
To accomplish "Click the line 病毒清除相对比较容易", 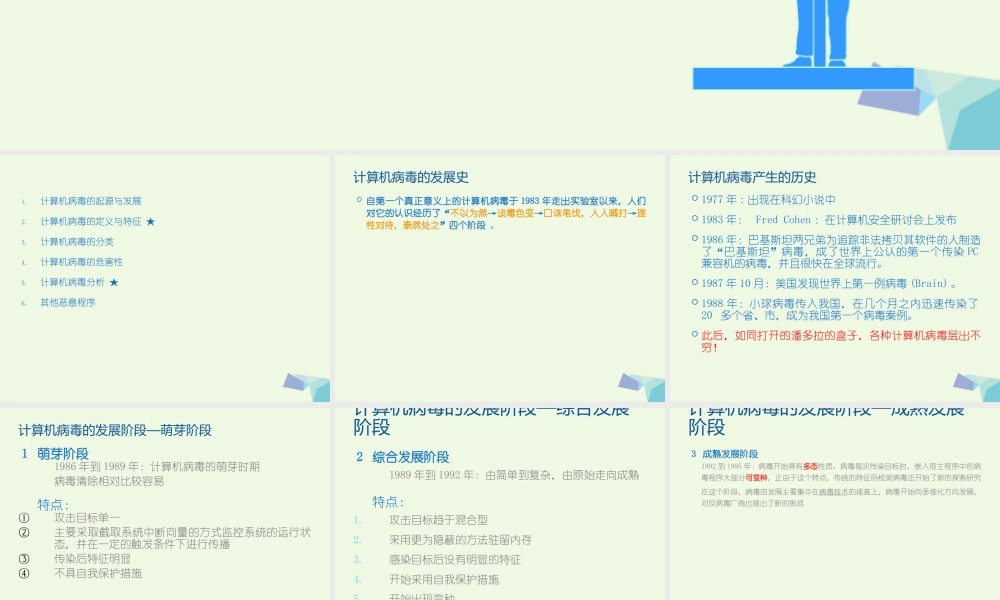I will 109,481.
